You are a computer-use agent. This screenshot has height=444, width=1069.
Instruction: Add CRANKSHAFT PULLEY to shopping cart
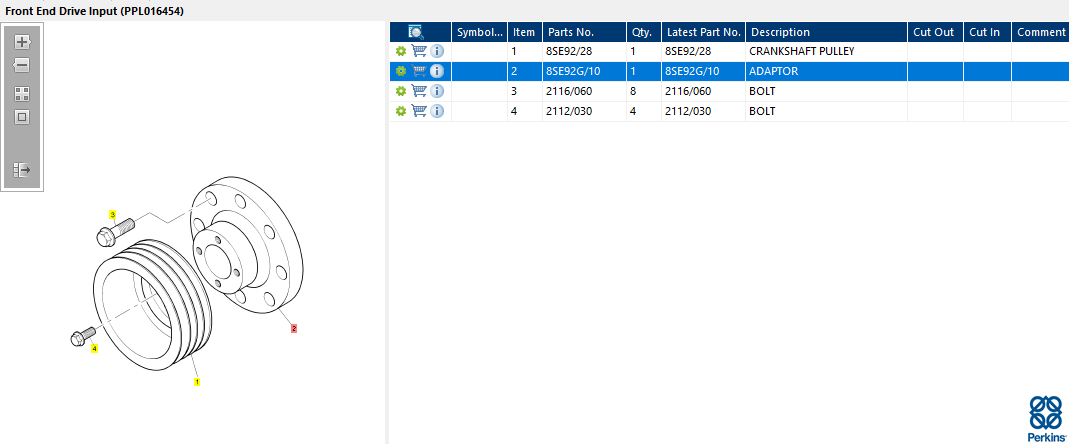419,51
